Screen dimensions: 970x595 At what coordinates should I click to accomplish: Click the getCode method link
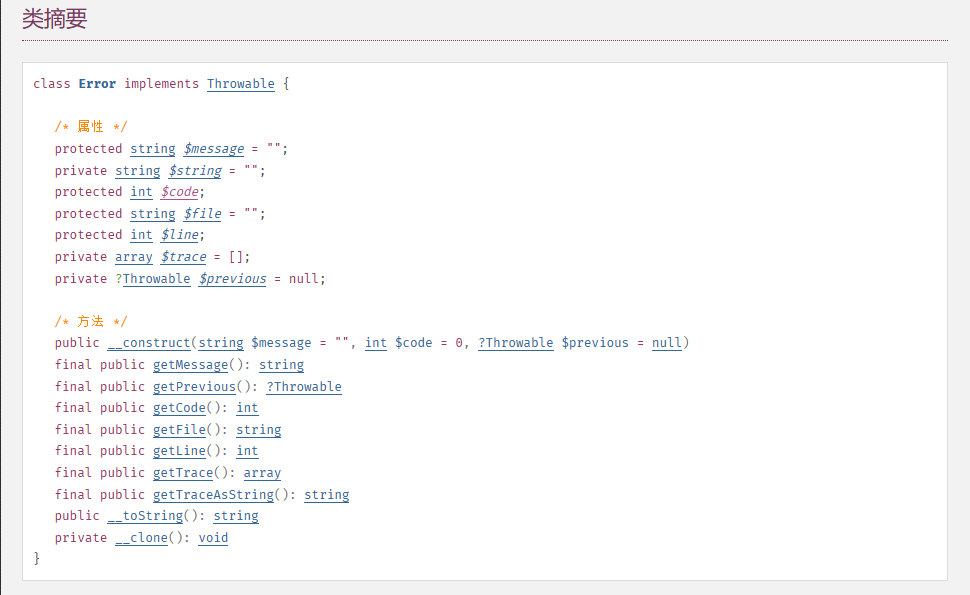coord(179,408)
